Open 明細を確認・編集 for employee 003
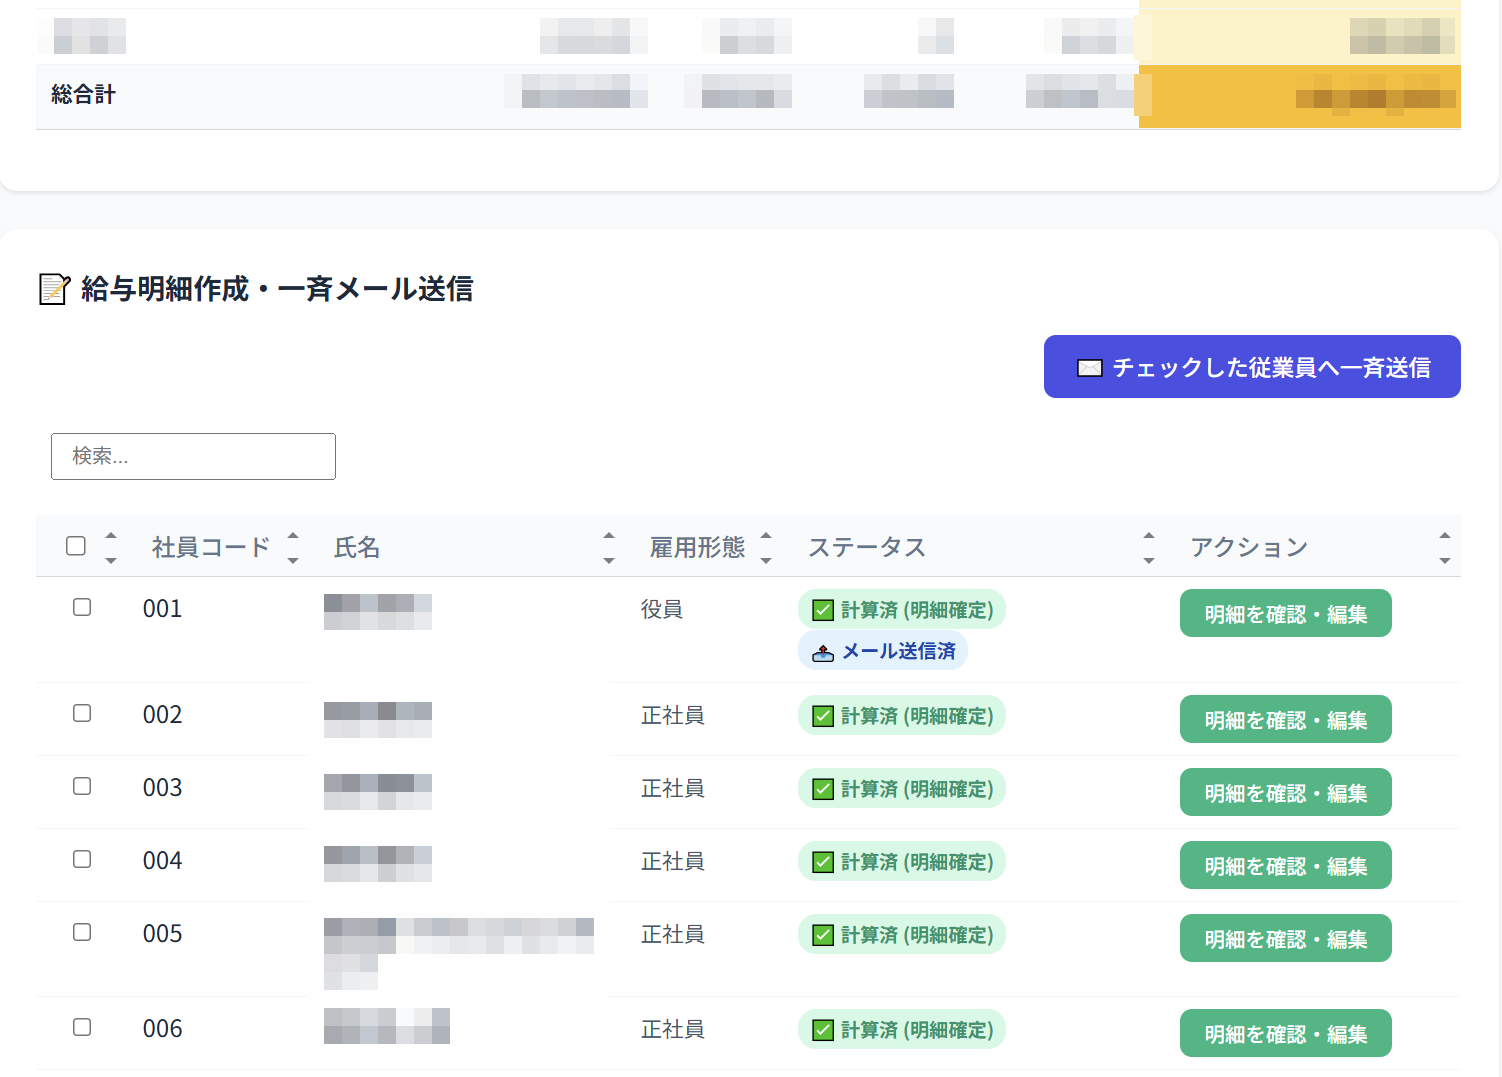The width and height of the screenshot is (1502, 1077). pos(1285,791)
